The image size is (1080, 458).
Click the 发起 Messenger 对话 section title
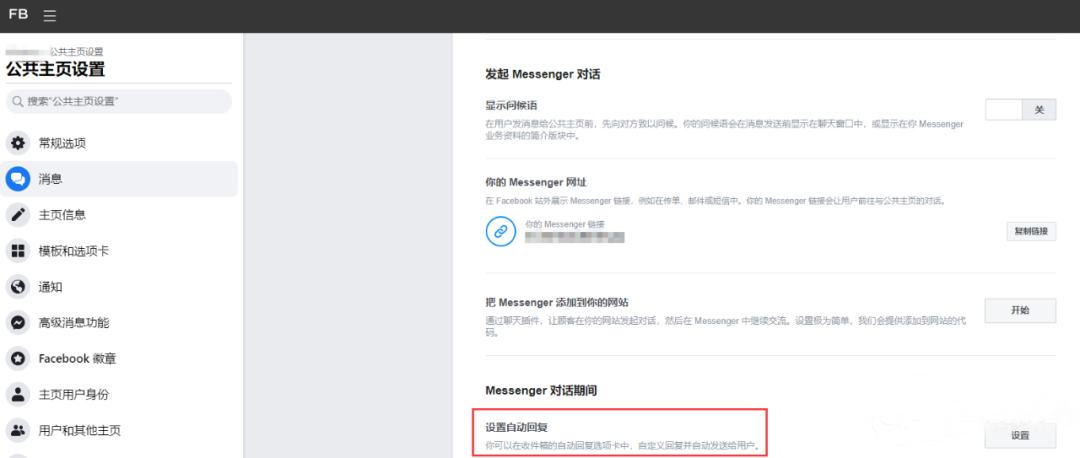click(x=543, y=74)
